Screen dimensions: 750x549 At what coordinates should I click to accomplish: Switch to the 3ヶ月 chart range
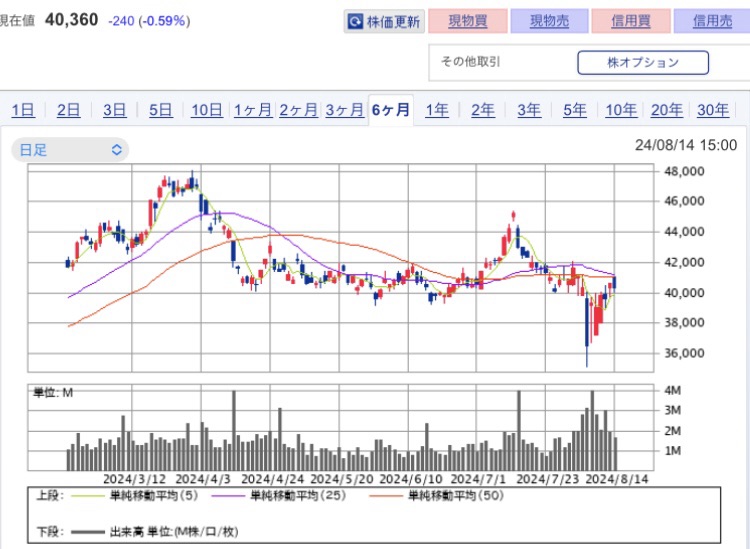point(344,110)
